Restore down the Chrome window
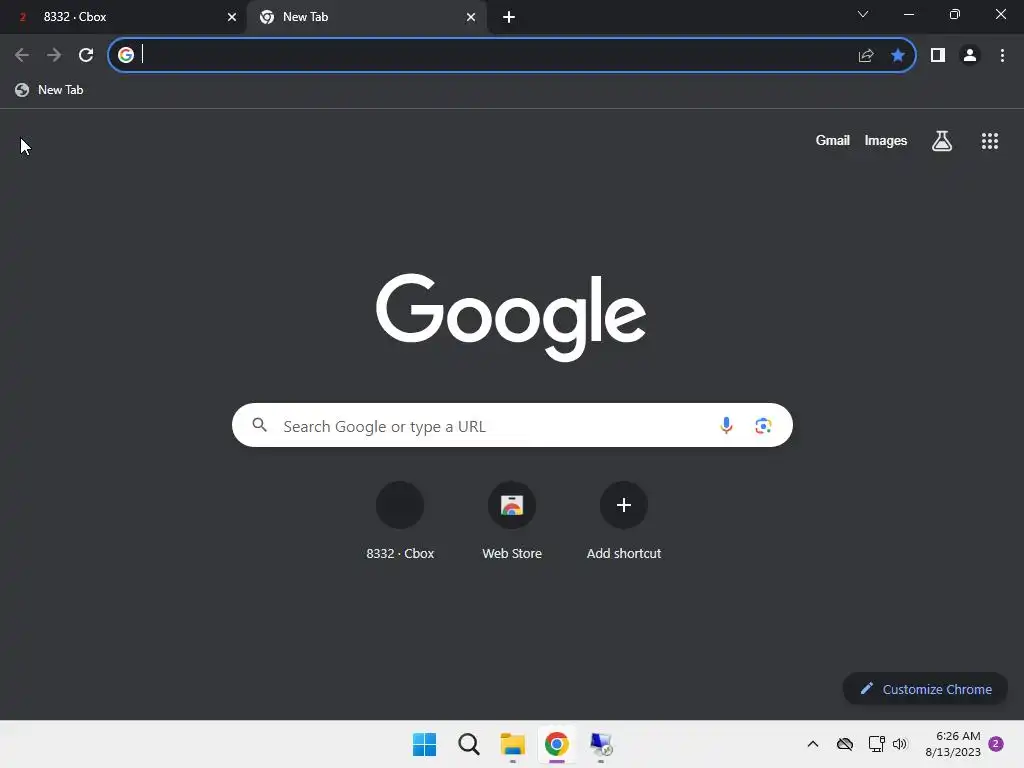 (x=955, y=14)
